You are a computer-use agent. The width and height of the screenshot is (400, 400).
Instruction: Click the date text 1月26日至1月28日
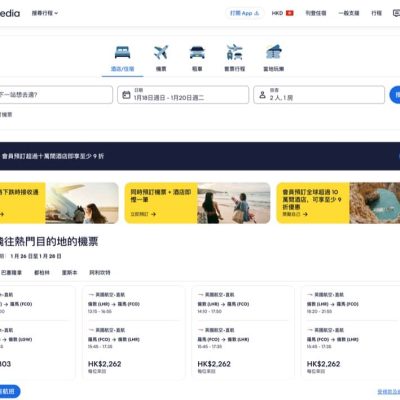click(x=36, y=256)
